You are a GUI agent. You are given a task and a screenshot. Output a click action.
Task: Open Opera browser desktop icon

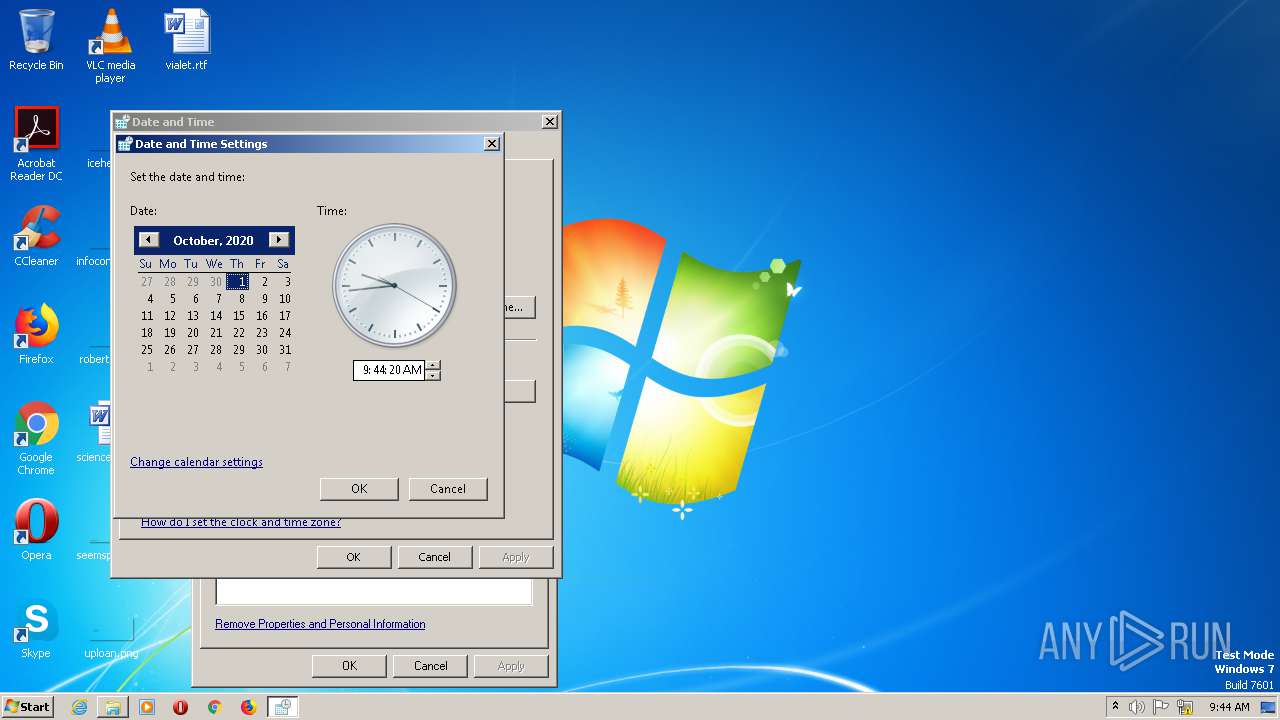pos(36,530)
